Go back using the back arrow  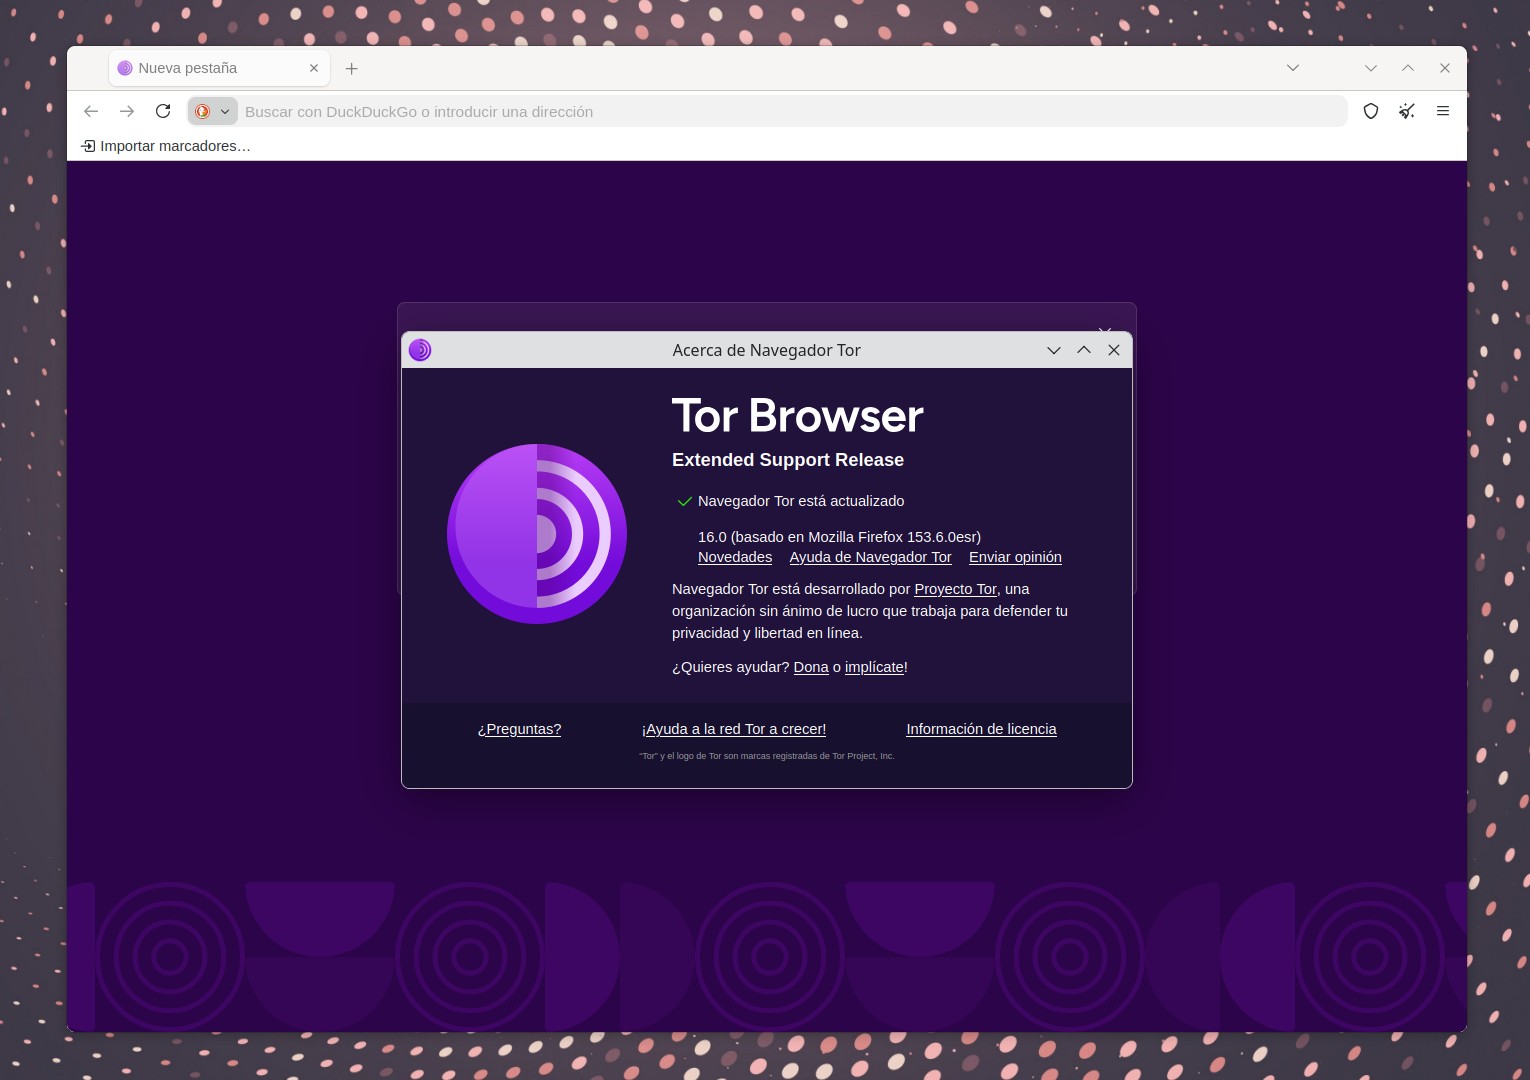click(x=91, y=111)
